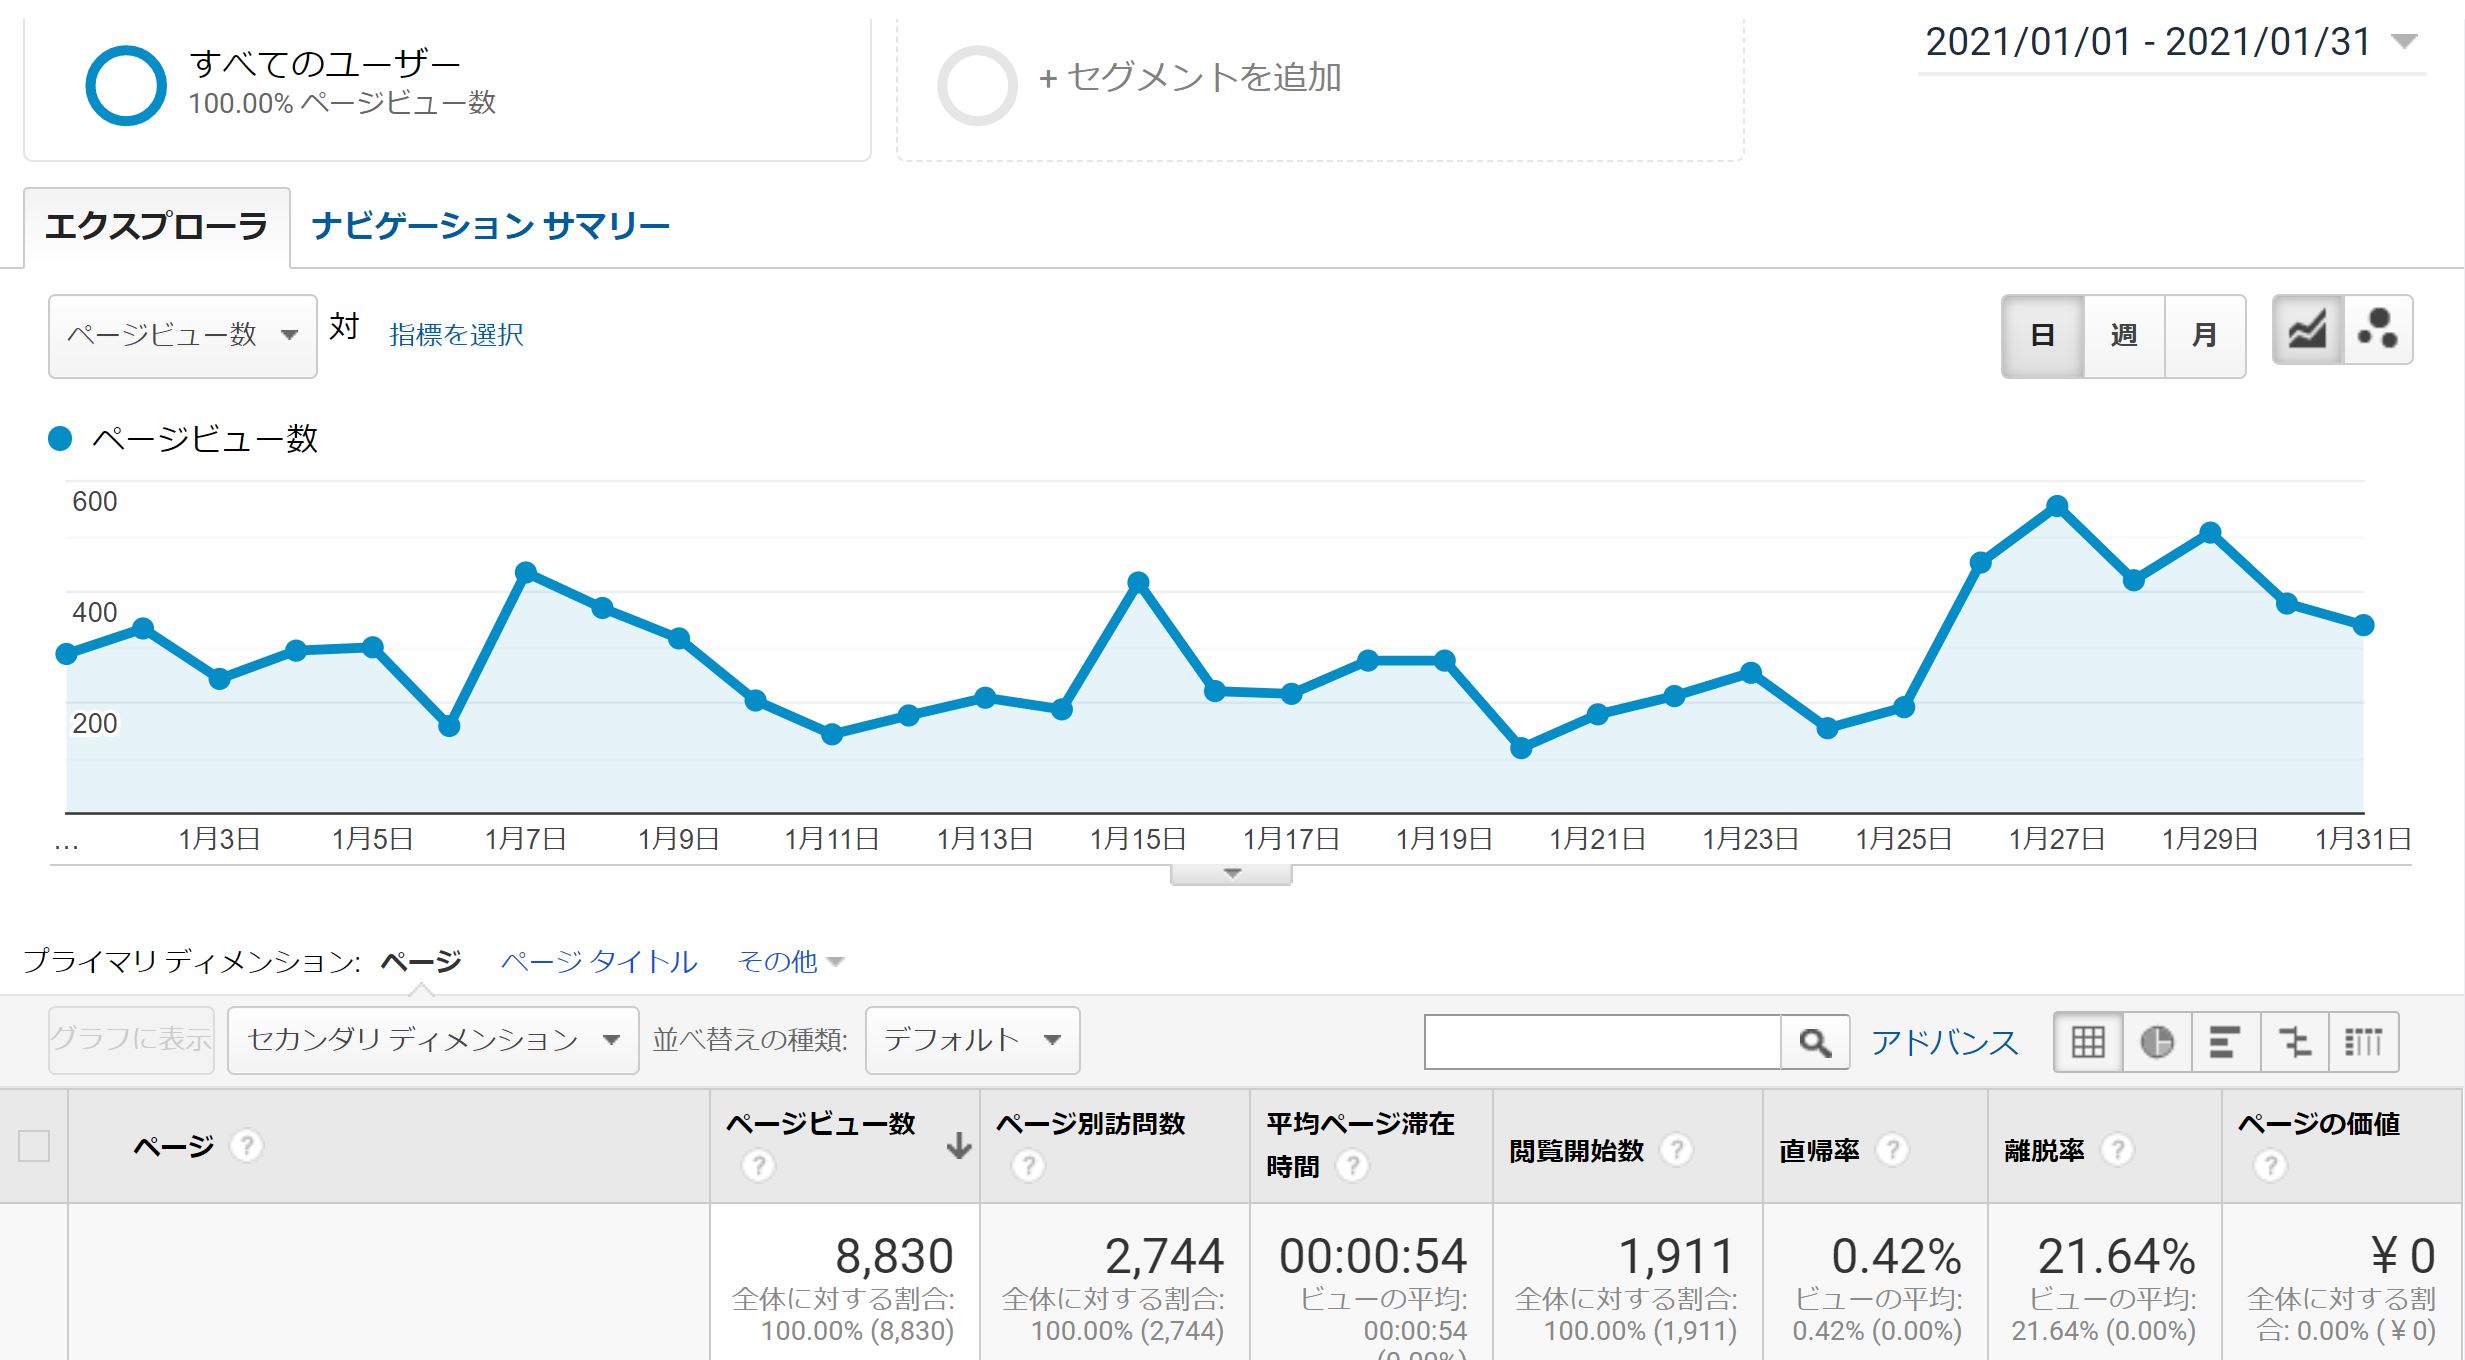This screenshot has width=2465, height=1360.
Task: Sort by 直帰率 column header
Action: [x=1819, y=1151]
